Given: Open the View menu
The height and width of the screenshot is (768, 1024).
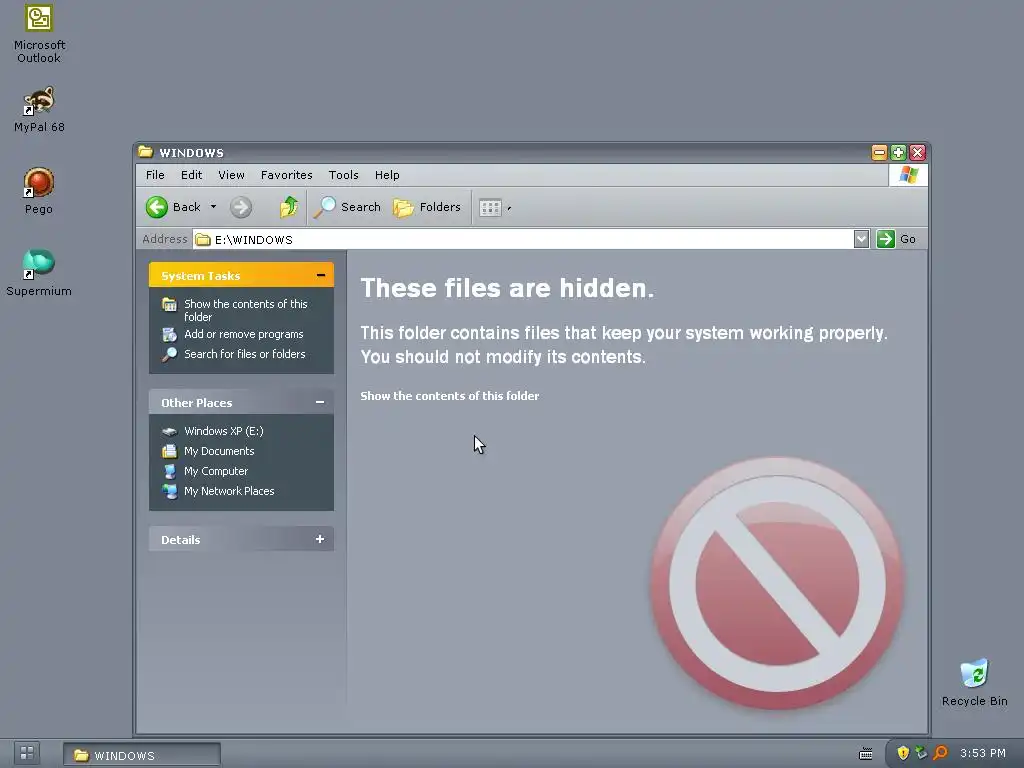Looking at the screenshot, I should (x=231, y=175).
